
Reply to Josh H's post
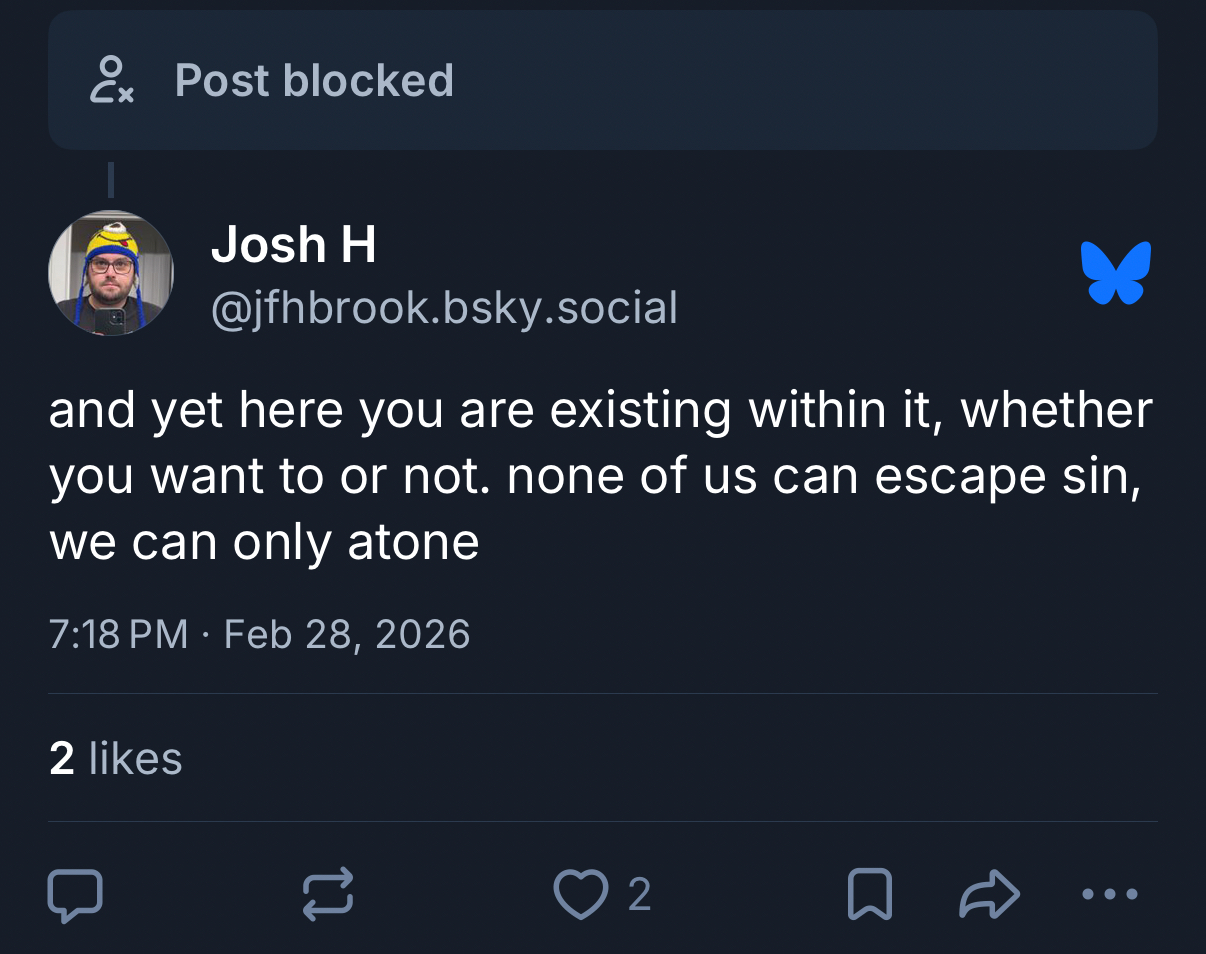(75, 893)
